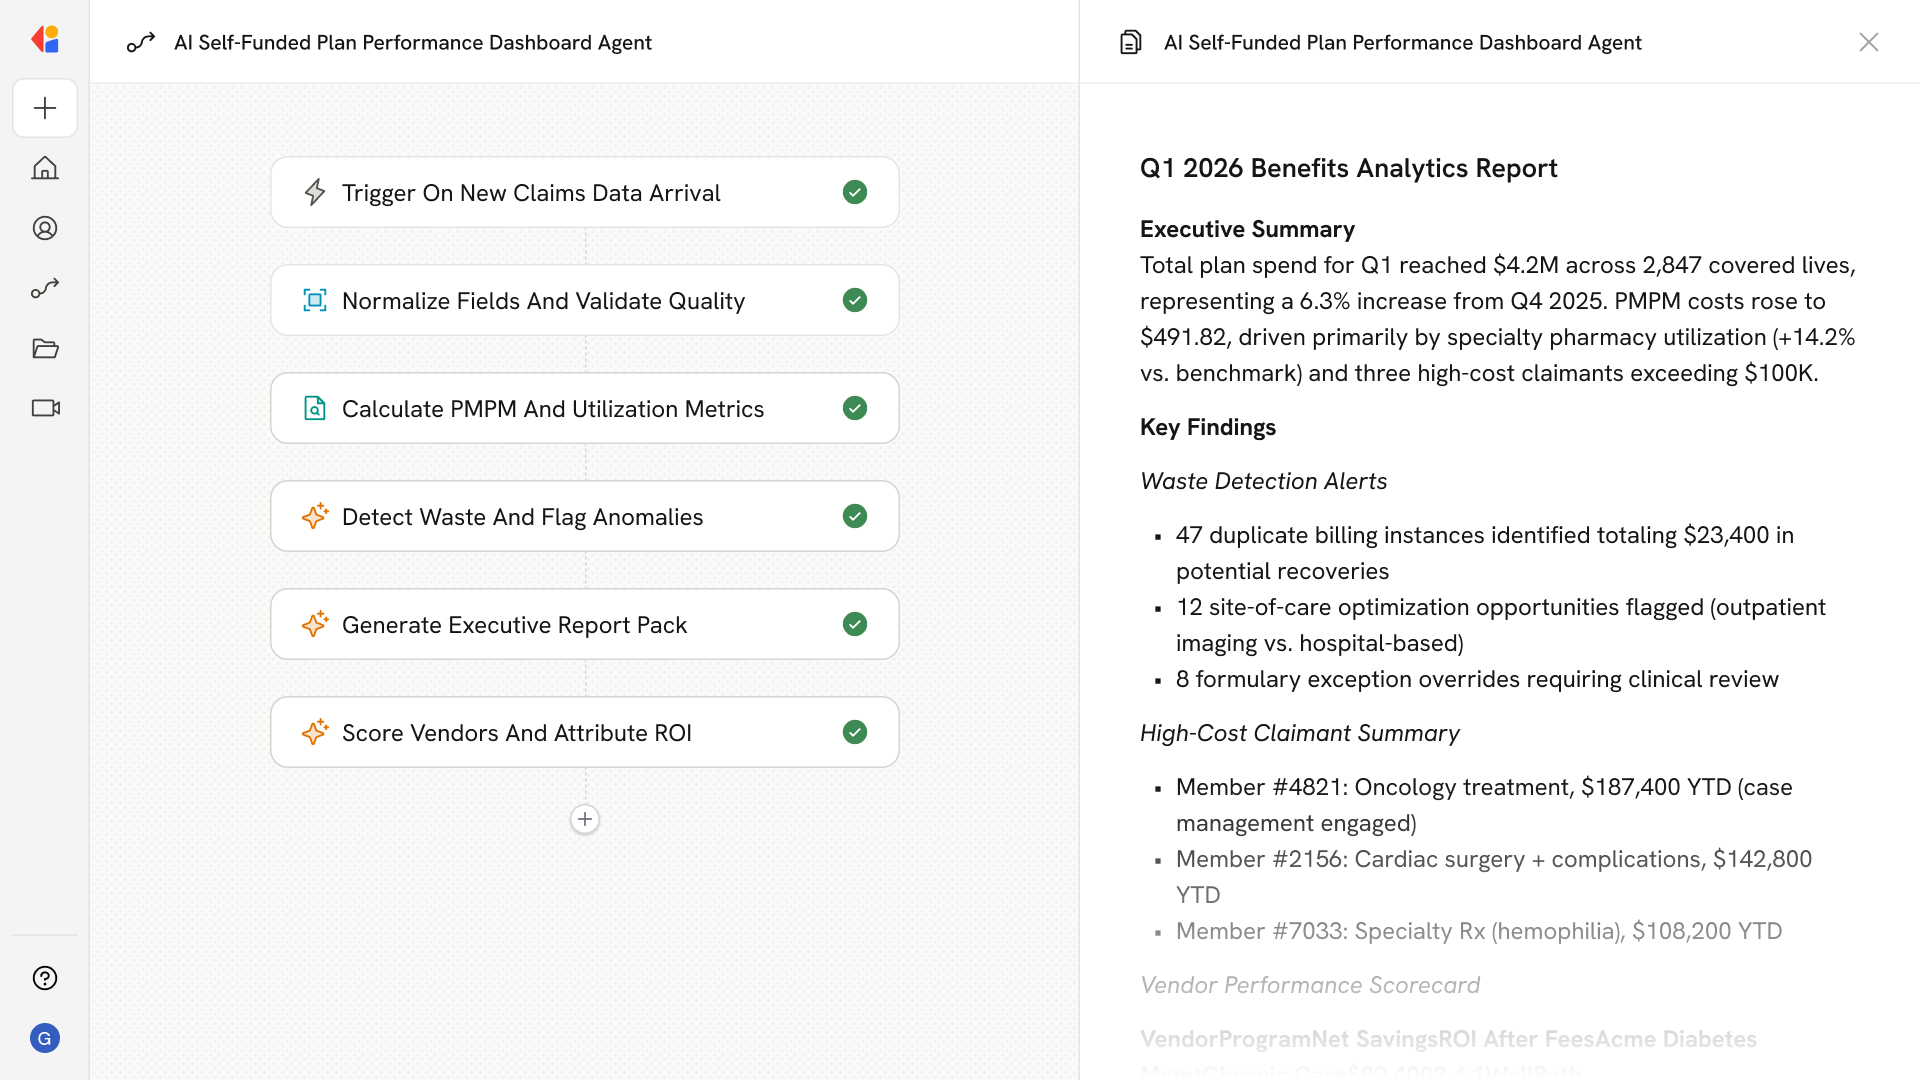Viewport: 1920px width, 1080px height.
Task: Click the G account avatar
Action: pos(45,1038)
